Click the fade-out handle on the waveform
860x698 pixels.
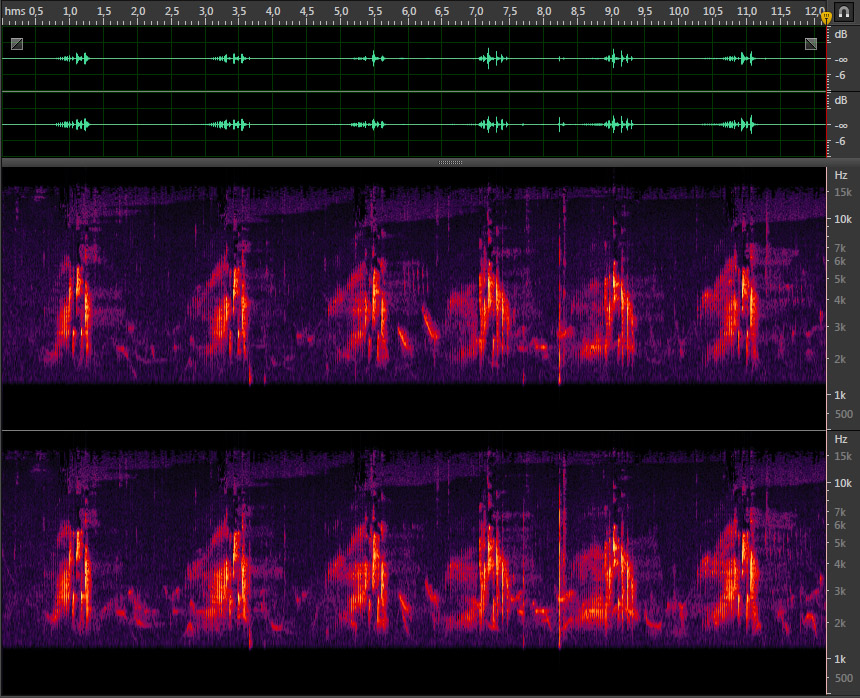coord(811,44)
